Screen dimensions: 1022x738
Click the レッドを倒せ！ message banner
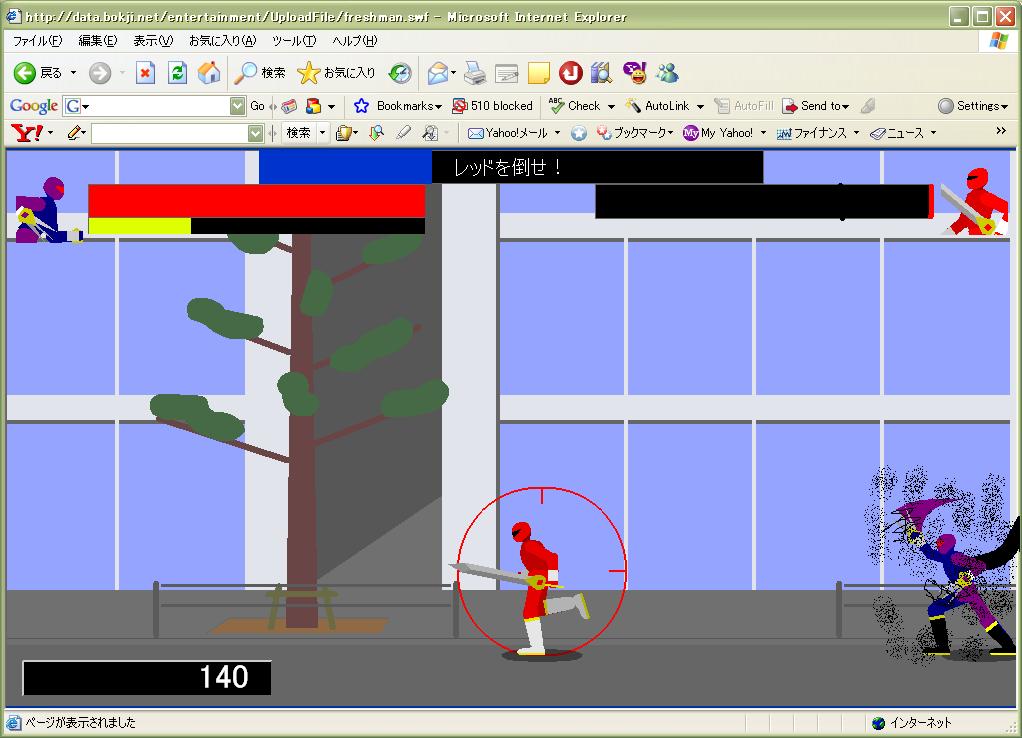coord(597,168)
